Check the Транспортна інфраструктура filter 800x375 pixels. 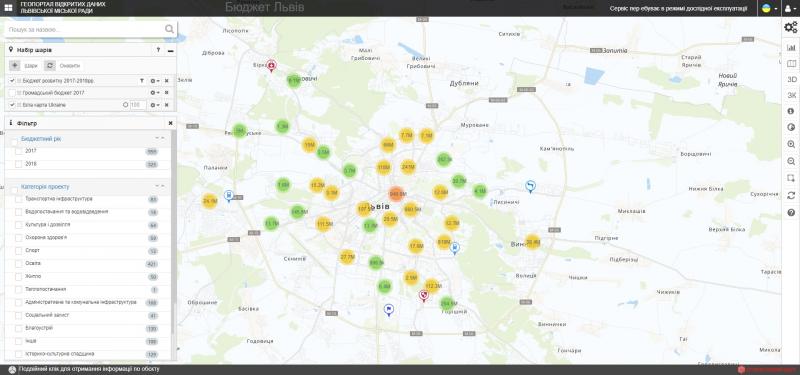[x=18, y=199]
